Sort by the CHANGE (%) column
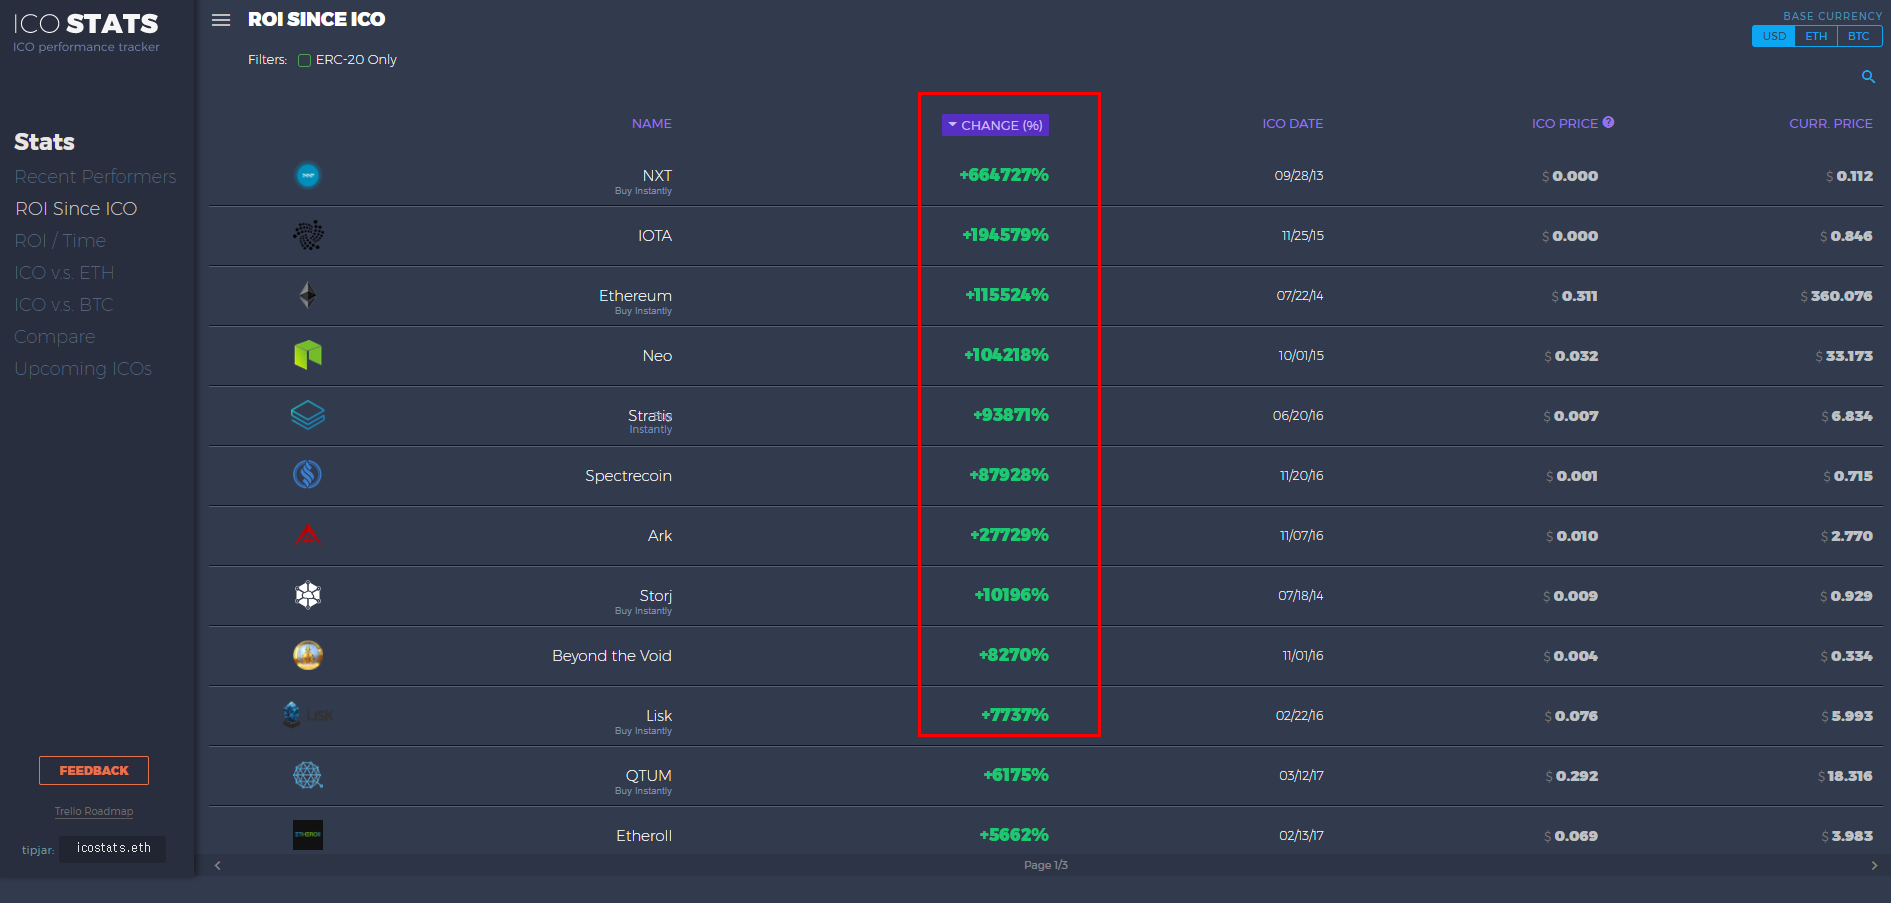Viewport: 1891px width, 903px height. point(995,125)
